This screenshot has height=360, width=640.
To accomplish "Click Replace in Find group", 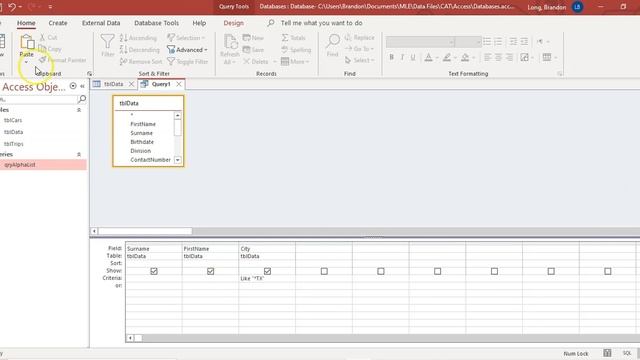I will click(x=359, y=38).
